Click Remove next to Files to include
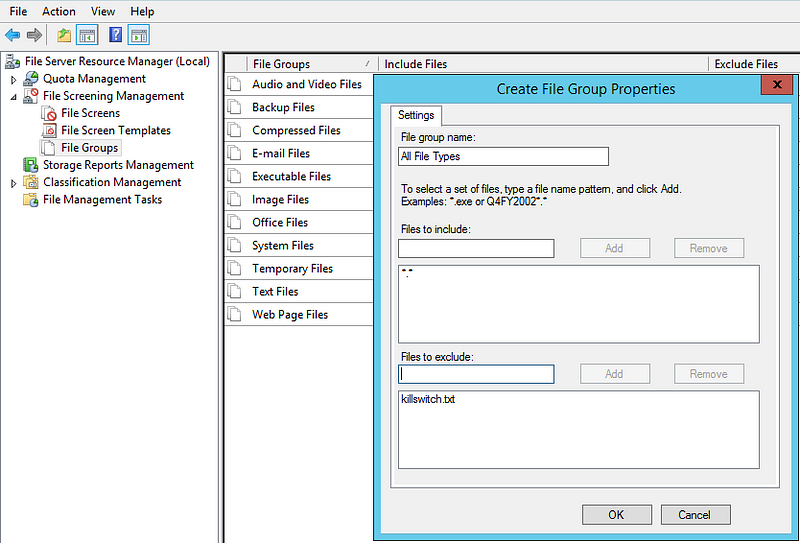The height and width of the screenshot is (543, 800). coord(708,248)
